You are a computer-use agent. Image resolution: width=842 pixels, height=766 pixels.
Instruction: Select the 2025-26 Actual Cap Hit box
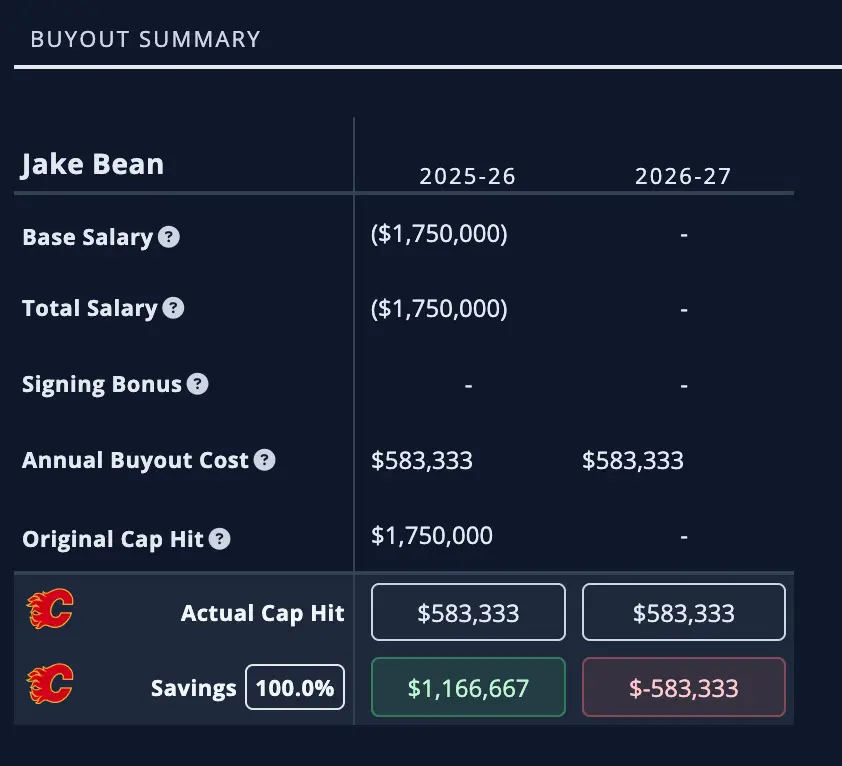pos(468,612)
